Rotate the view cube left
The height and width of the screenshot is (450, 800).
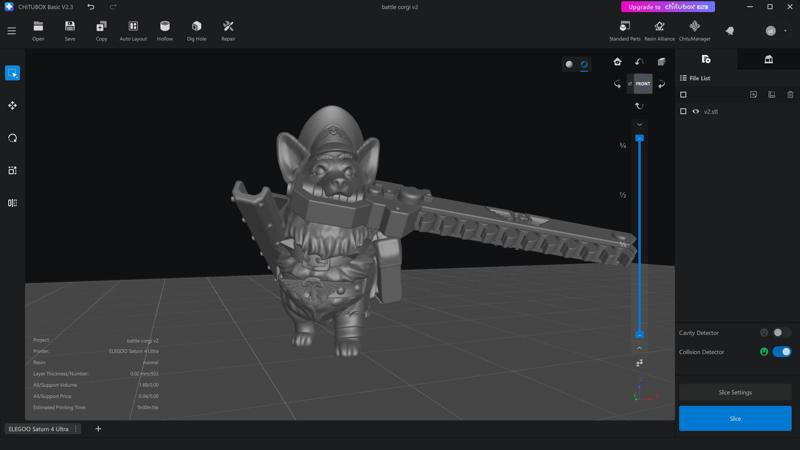click(617, 84)
